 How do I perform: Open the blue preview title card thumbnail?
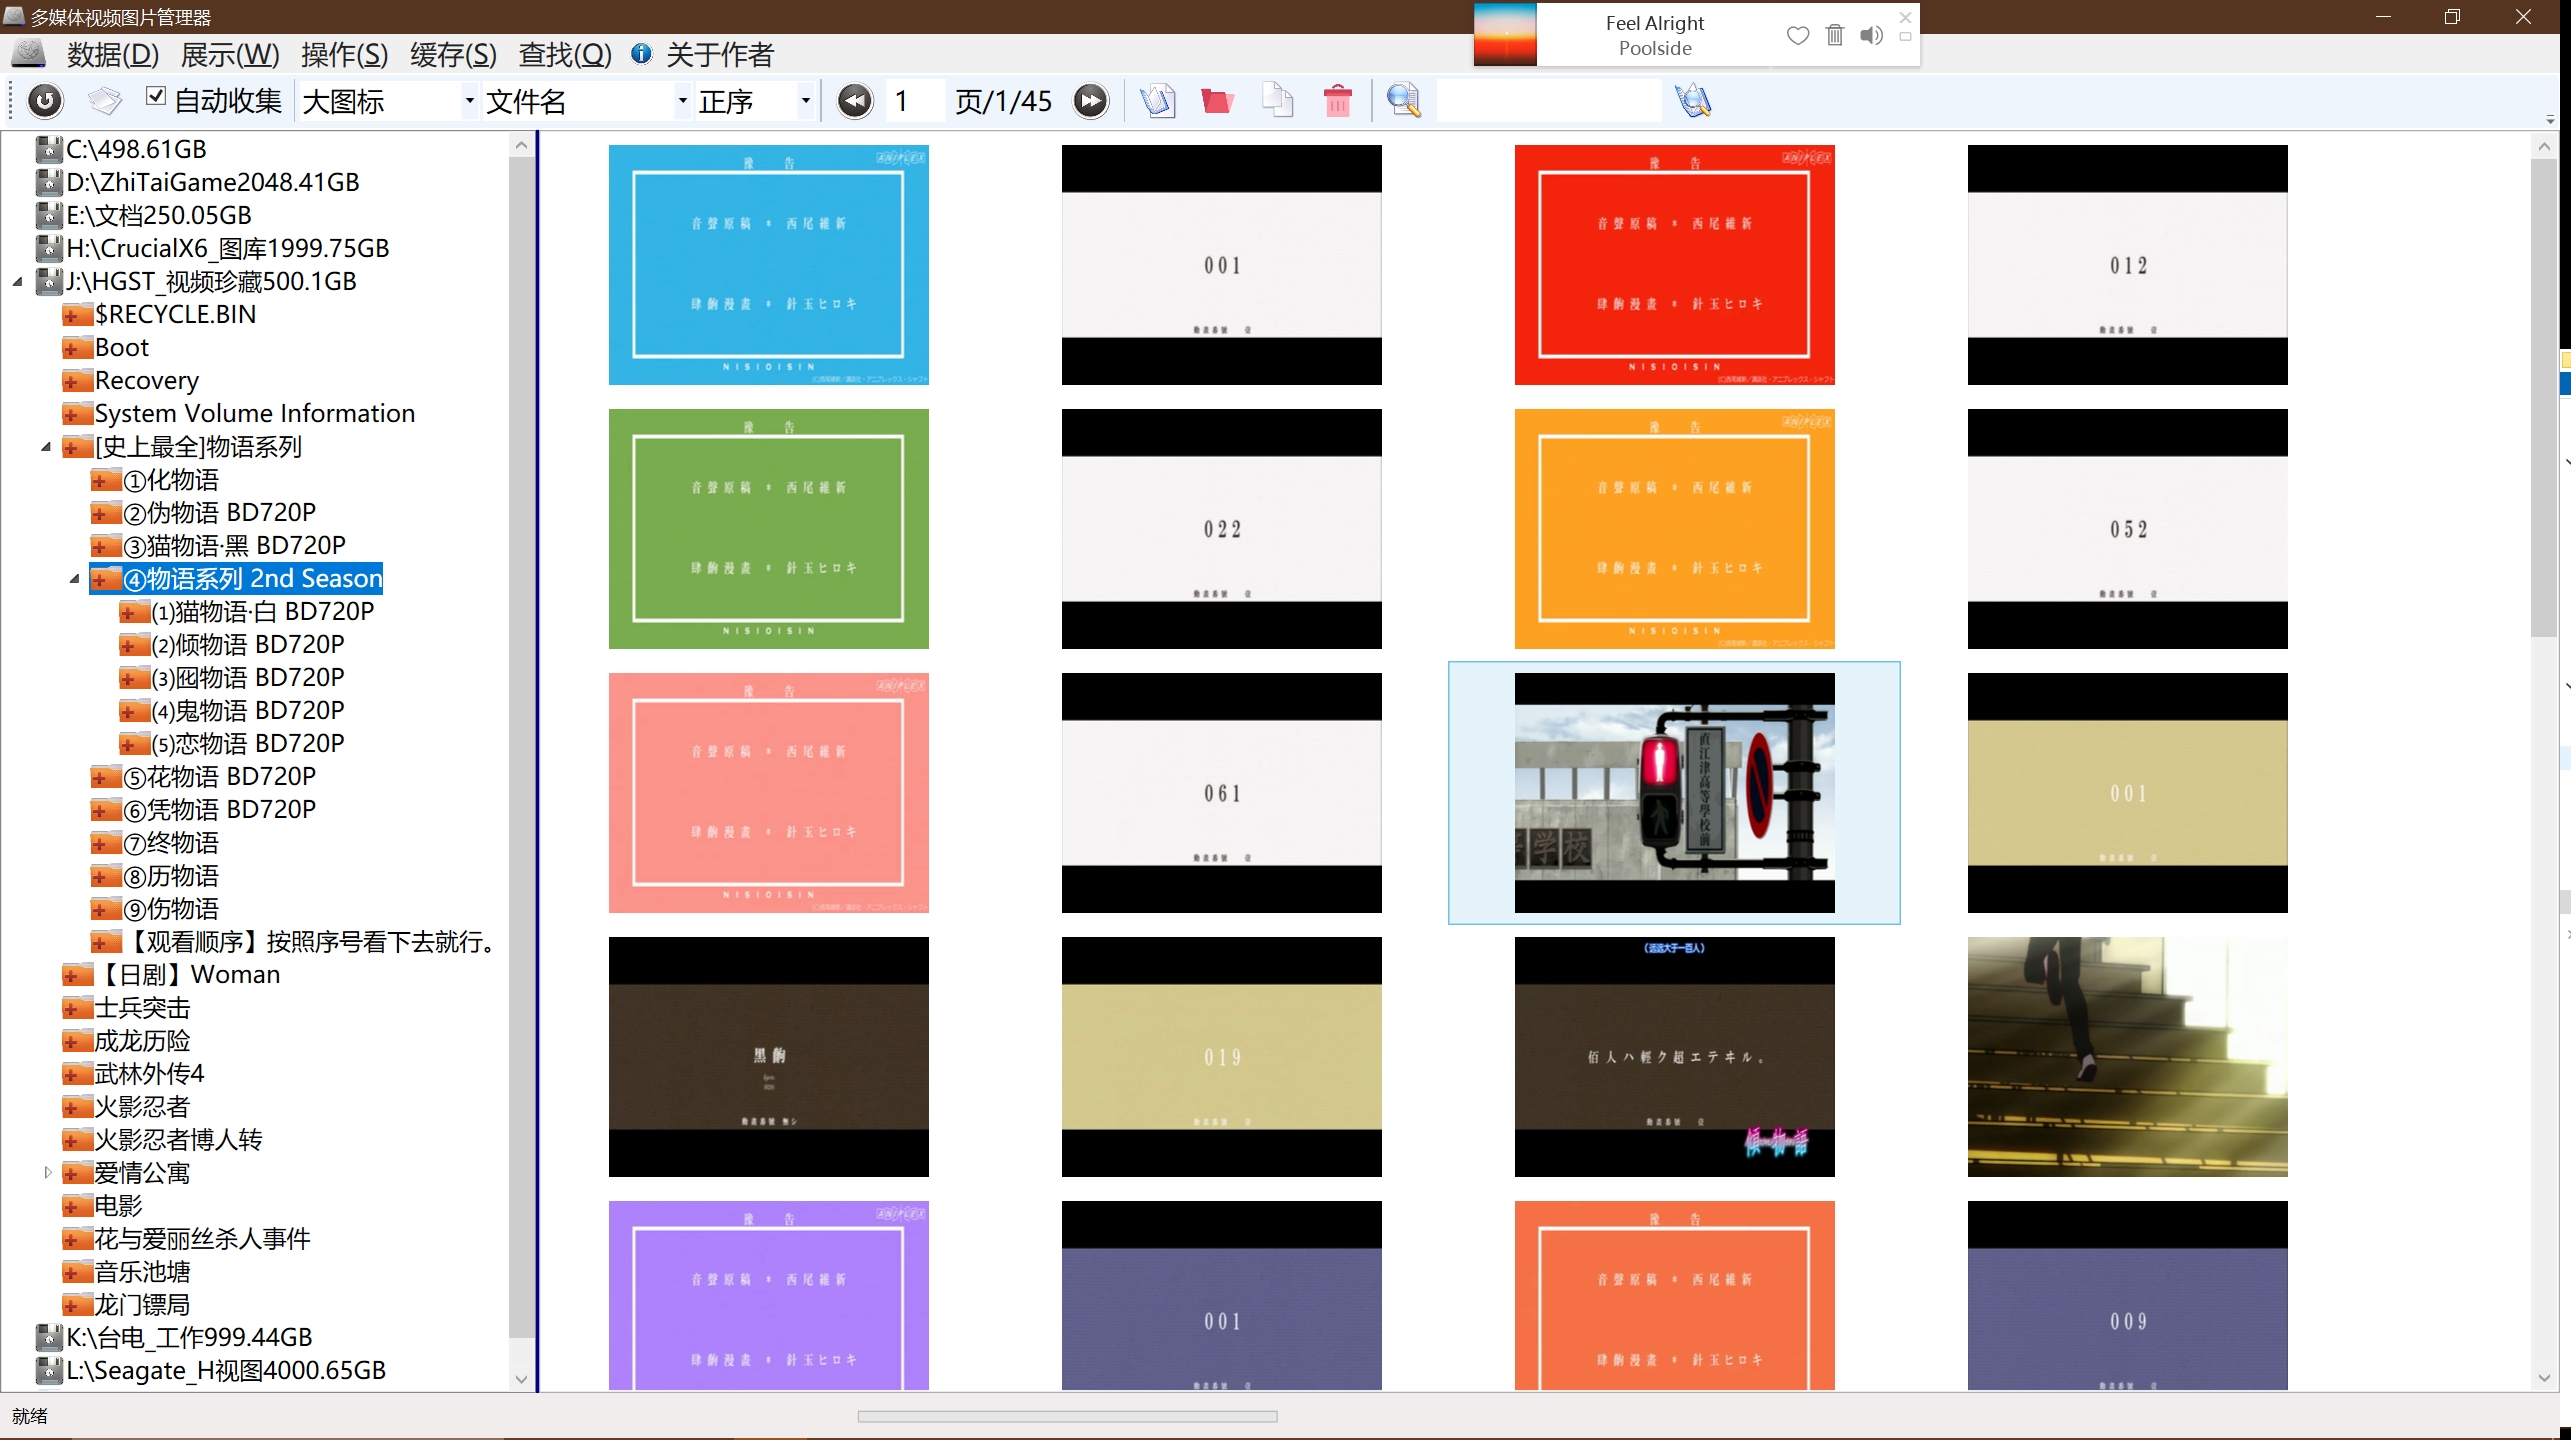[768, 265]
